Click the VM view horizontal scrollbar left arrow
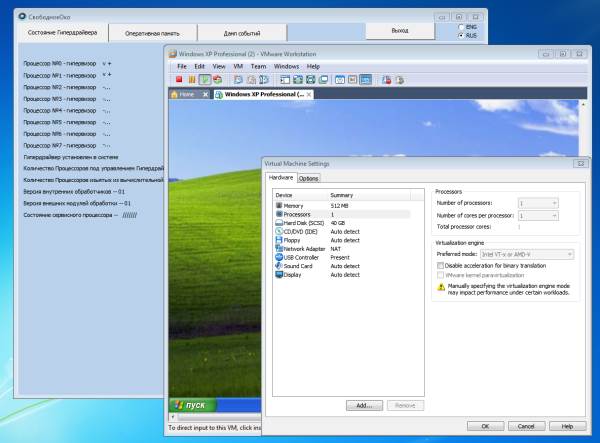 pyautogui.click(x=173, y=417)
